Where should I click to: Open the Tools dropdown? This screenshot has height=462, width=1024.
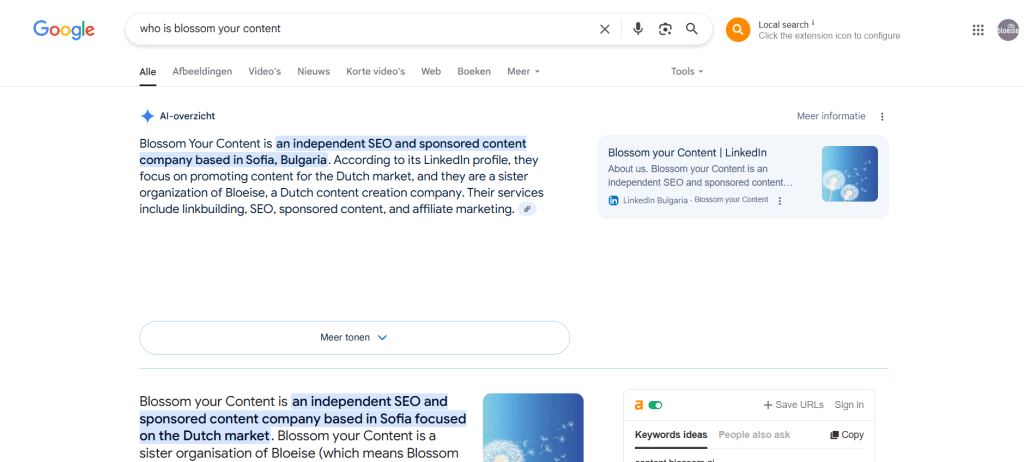pos(687,71)
